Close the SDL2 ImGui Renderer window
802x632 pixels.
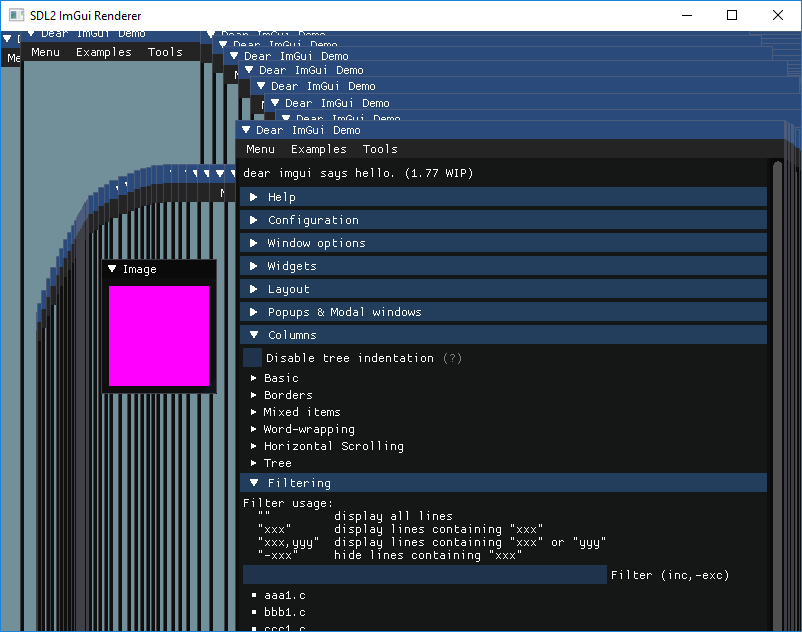point(778,15)
